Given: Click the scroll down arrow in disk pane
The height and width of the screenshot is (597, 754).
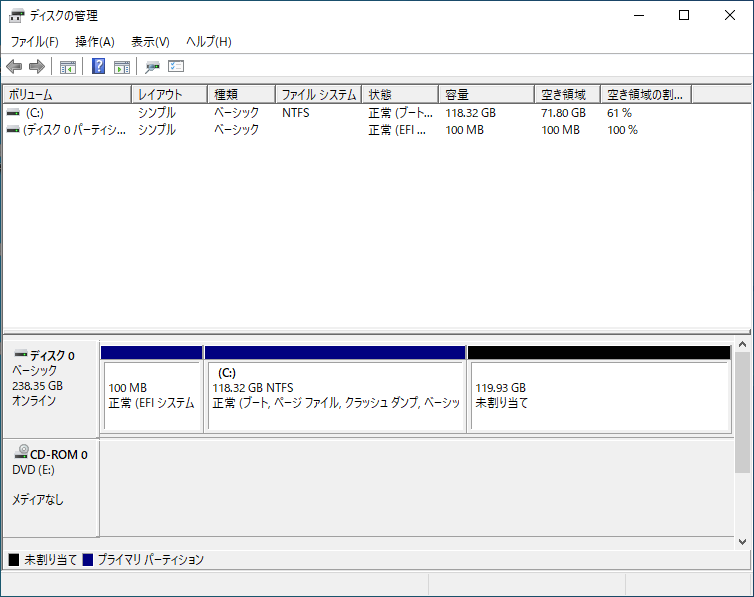Looking at the screenshot, I should (742, 541).
